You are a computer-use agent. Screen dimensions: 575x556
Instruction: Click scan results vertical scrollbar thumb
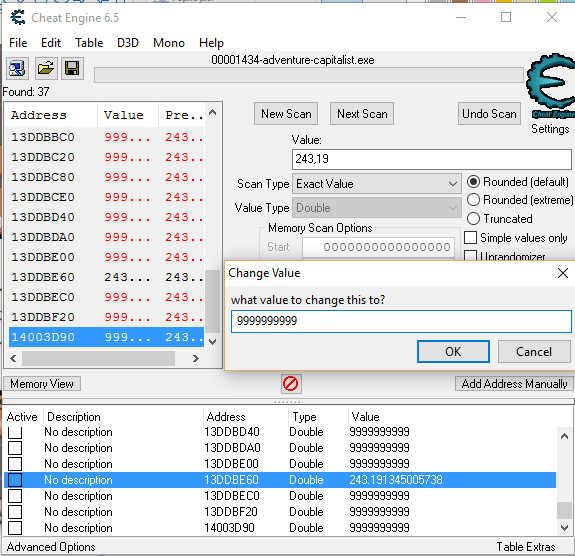point(212,301)
